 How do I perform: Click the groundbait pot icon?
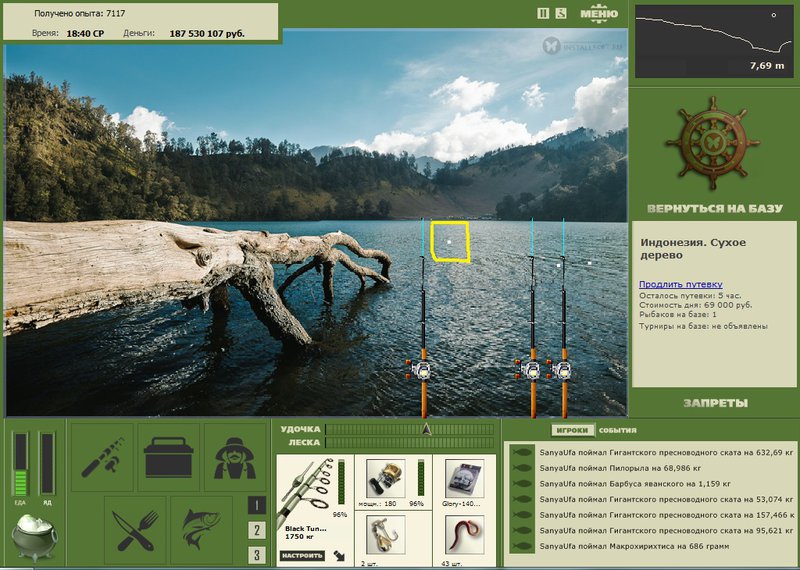pyautogui.click(x=34, y=536)
